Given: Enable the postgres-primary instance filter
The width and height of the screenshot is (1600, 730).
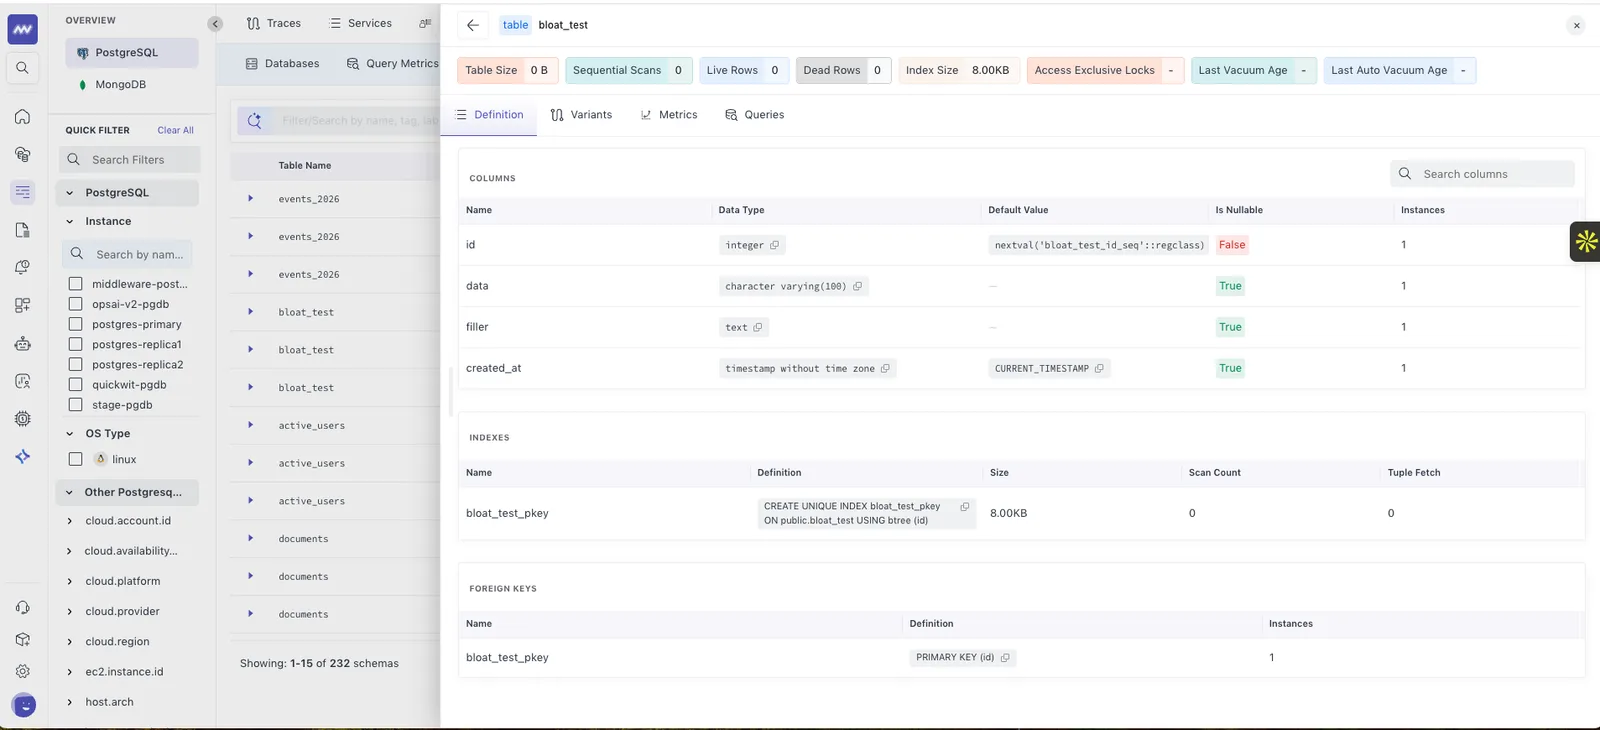Looking at the screenshot, I should (x=75, y=324).
